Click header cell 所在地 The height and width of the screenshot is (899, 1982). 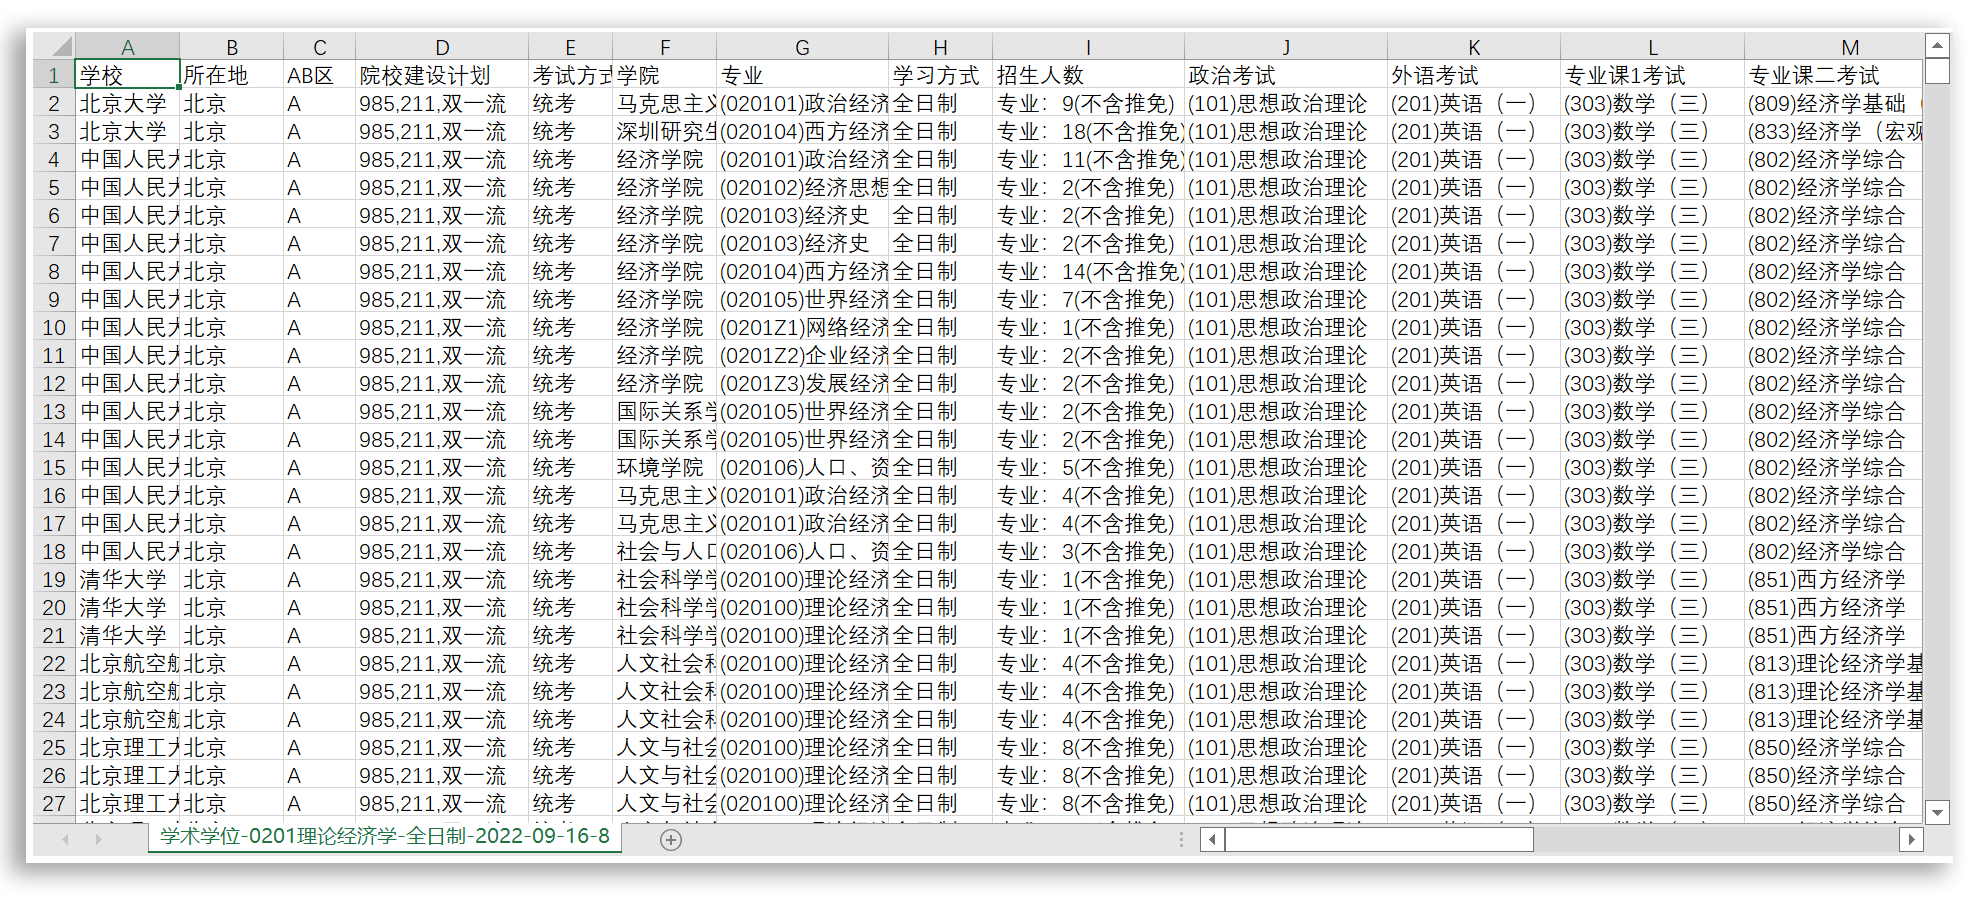(232, 75)
